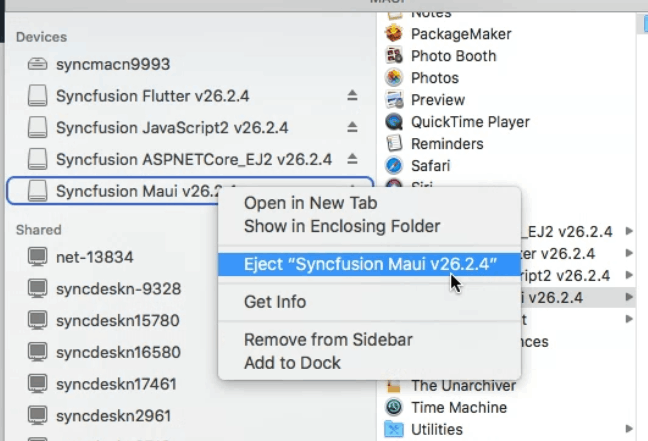Image resolution: width=648 pixels, height=441 pixels.
Task: Select syncdeskn15780 shared computer name
Action: (117, 321)
